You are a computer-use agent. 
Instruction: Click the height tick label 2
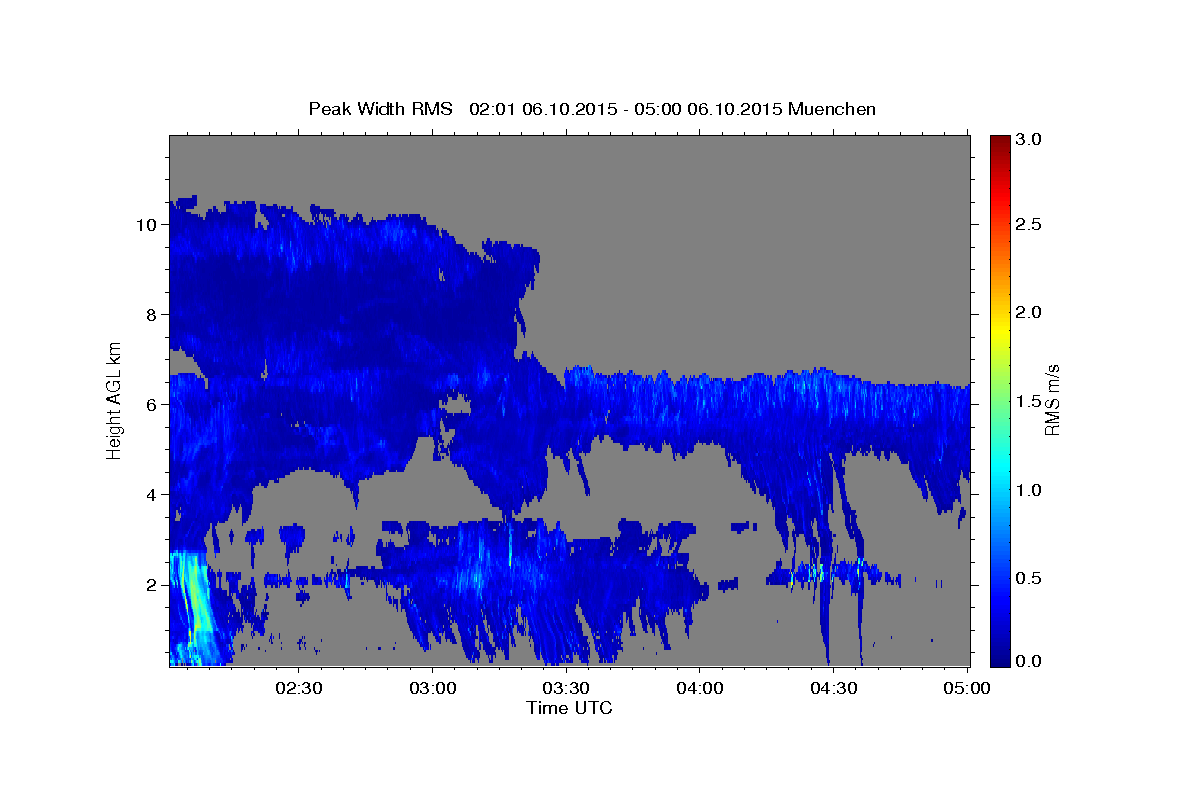pyautogui.click(x=152, y=585)
